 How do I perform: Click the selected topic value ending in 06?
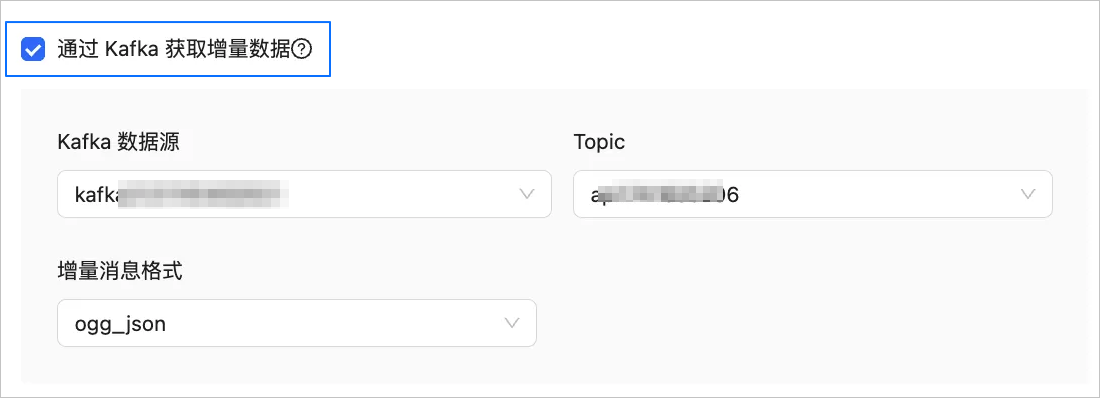pyautogui.click(x=664, y=194)
